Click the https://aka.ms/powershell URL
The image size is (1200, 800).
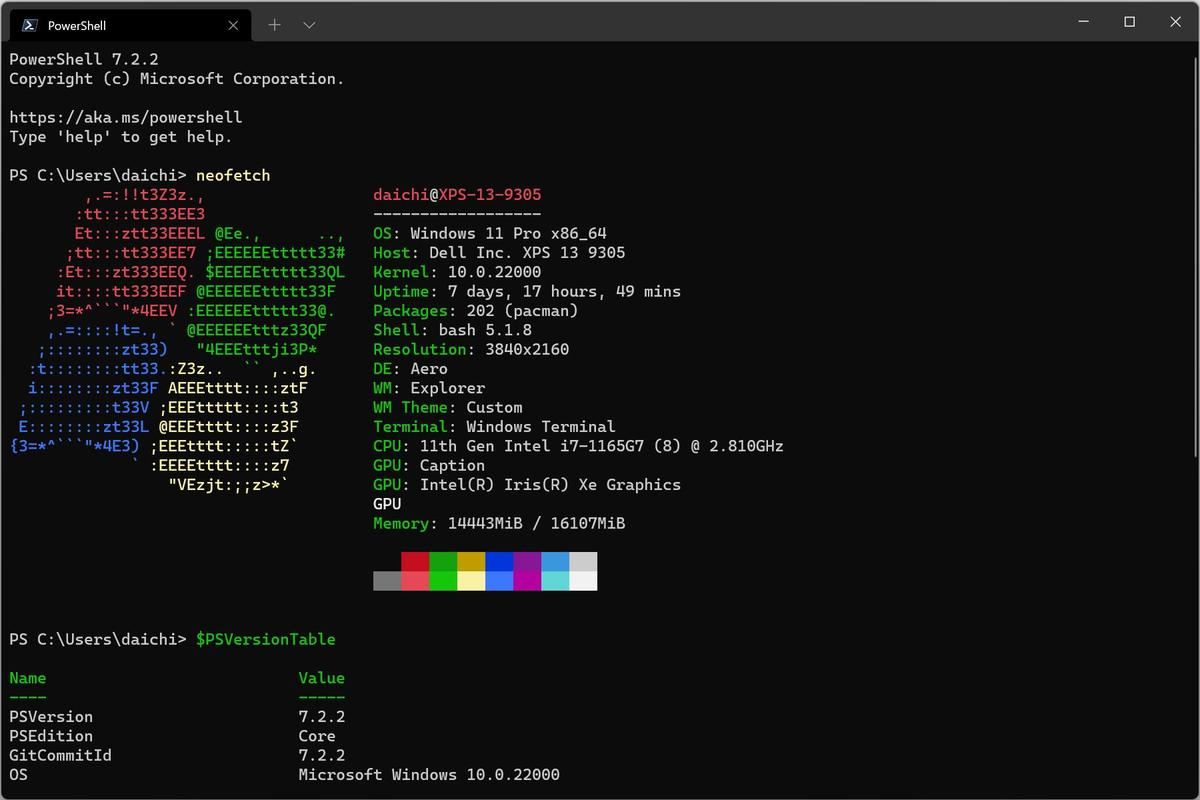[126, 117]
